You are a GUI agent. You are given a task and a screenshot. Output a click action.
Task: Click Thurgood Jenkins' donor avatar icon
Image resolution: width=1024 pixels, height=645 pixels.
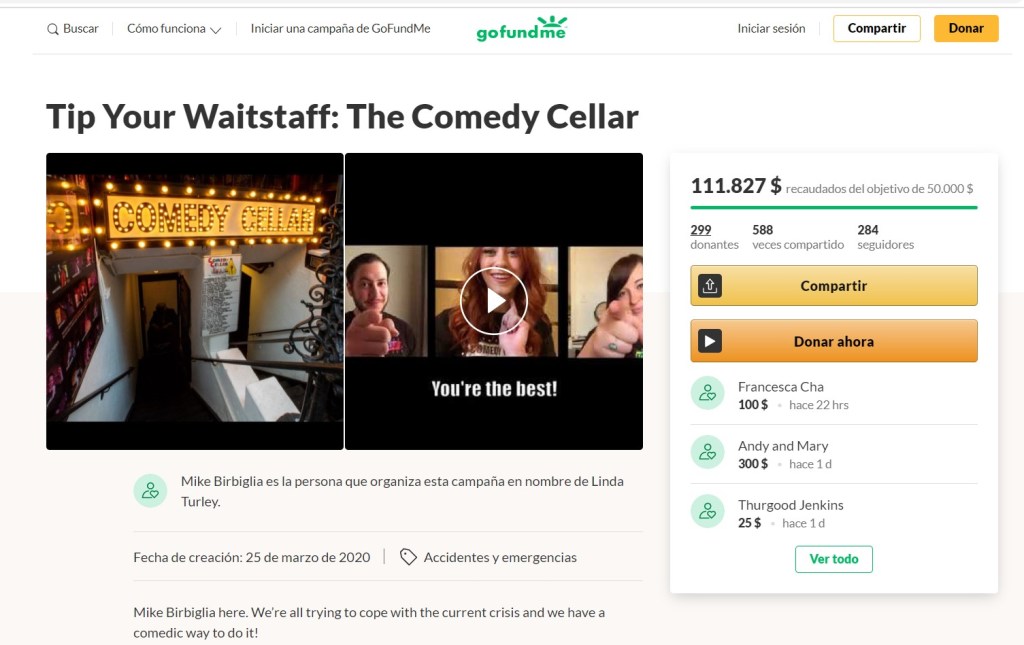(708, 511)
